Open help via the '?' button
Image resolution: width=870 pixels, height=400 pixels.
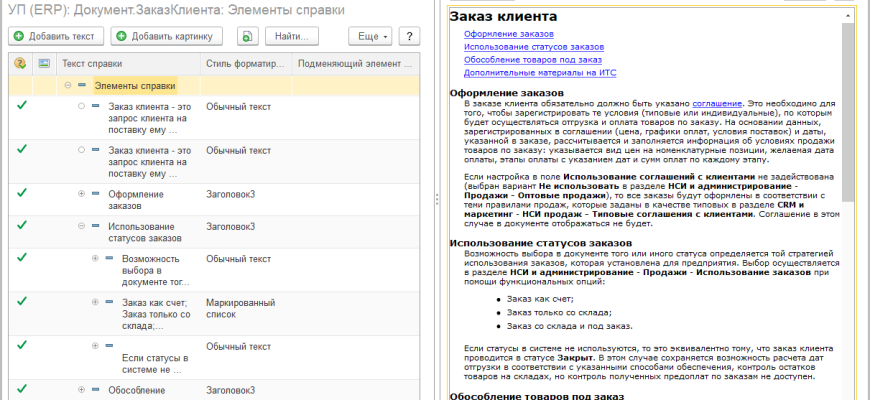click(408, 37)
